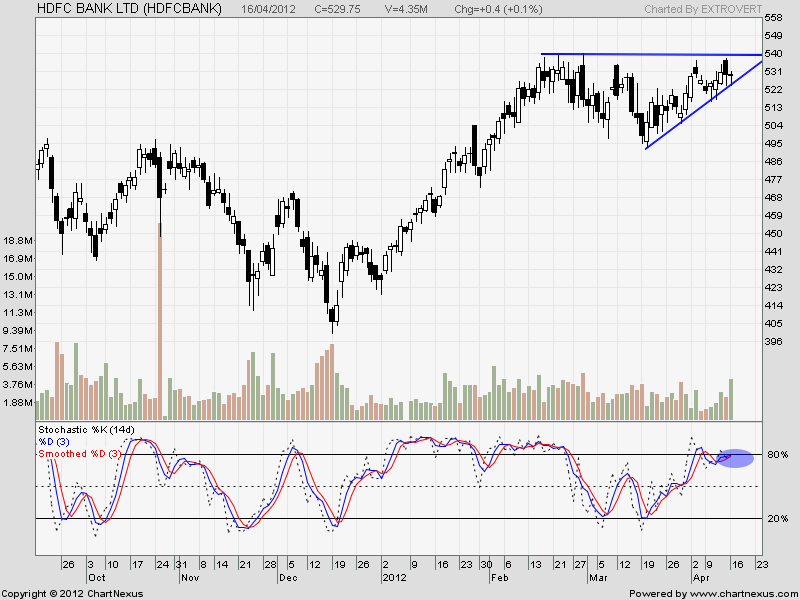Click the Charted By EXTROVERT watermark
800x600 pixels.
point(701,8)
